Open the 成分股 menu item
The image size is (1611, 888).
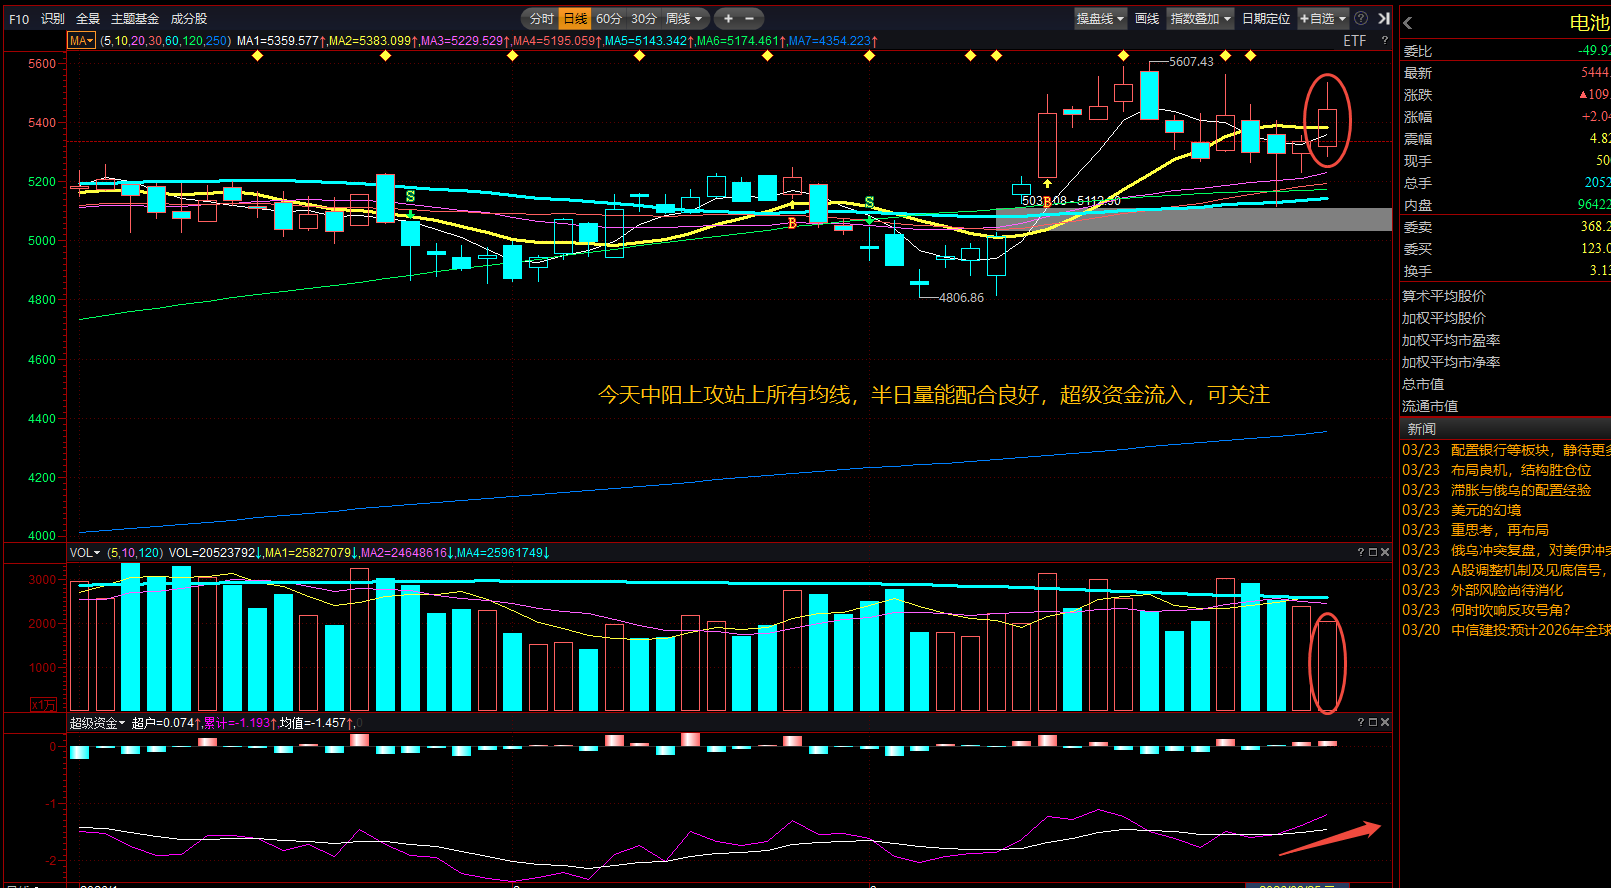(x=189, y=19)
